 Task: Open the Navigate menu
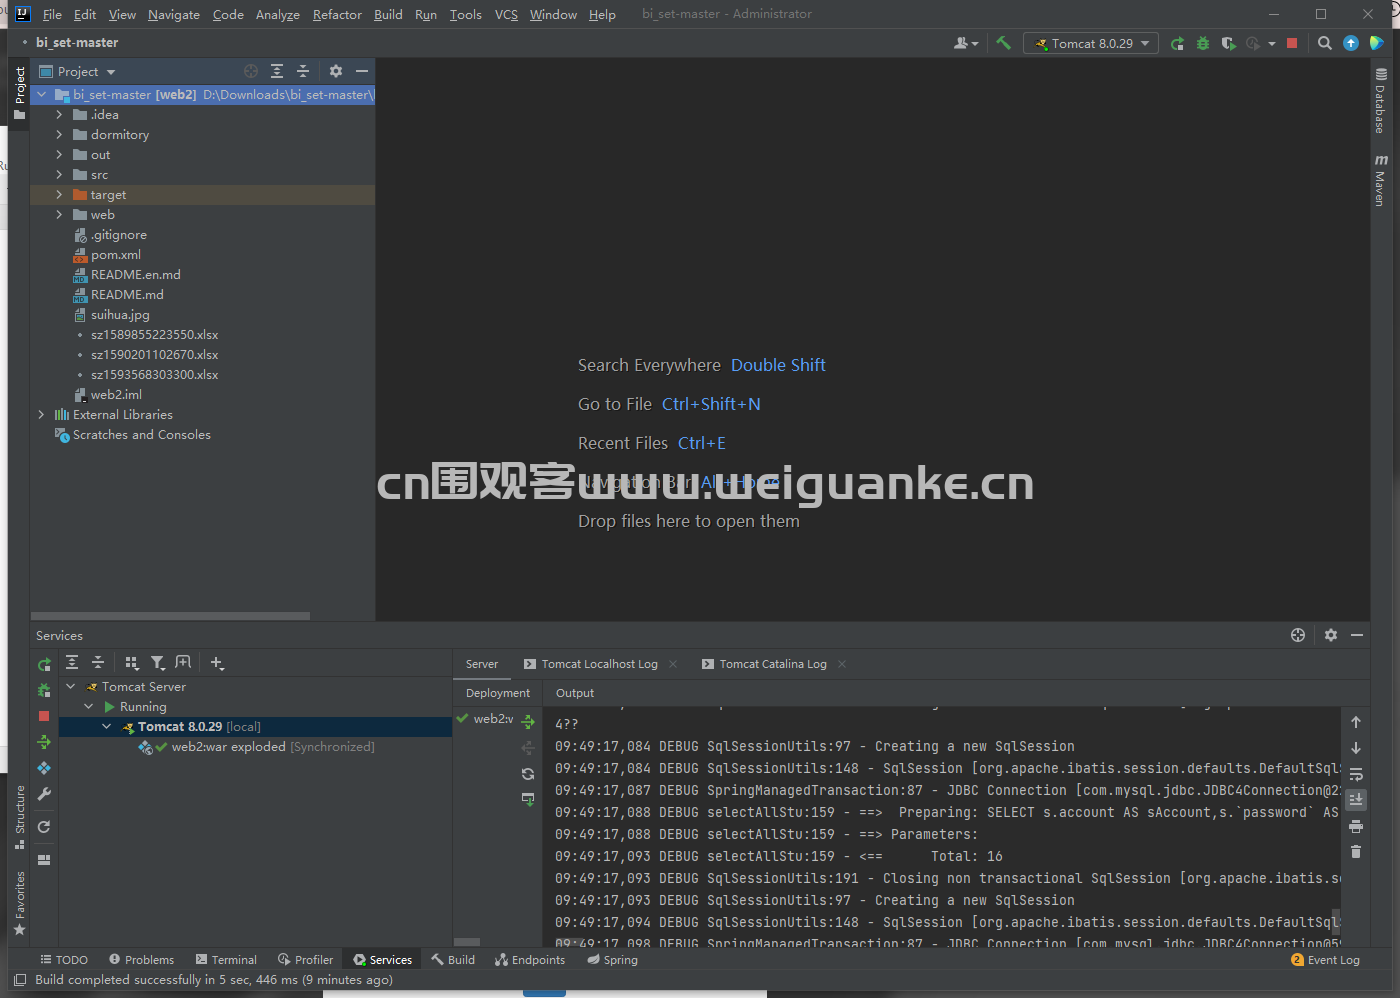pos(174,14)
